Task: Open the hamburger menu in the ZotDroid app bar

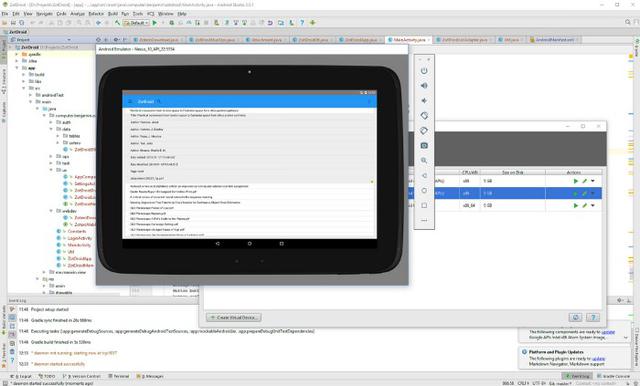Action: tap(130, 101)
